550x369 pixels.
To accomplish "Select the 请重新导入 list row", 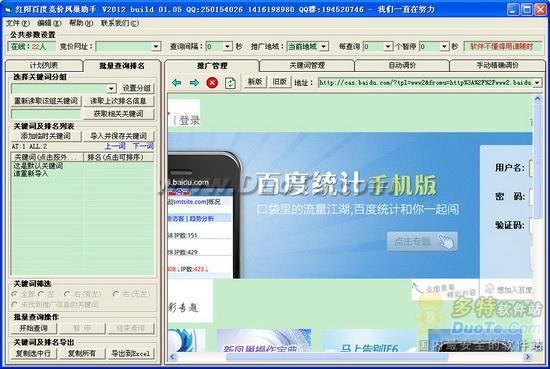I will point(31,173).
